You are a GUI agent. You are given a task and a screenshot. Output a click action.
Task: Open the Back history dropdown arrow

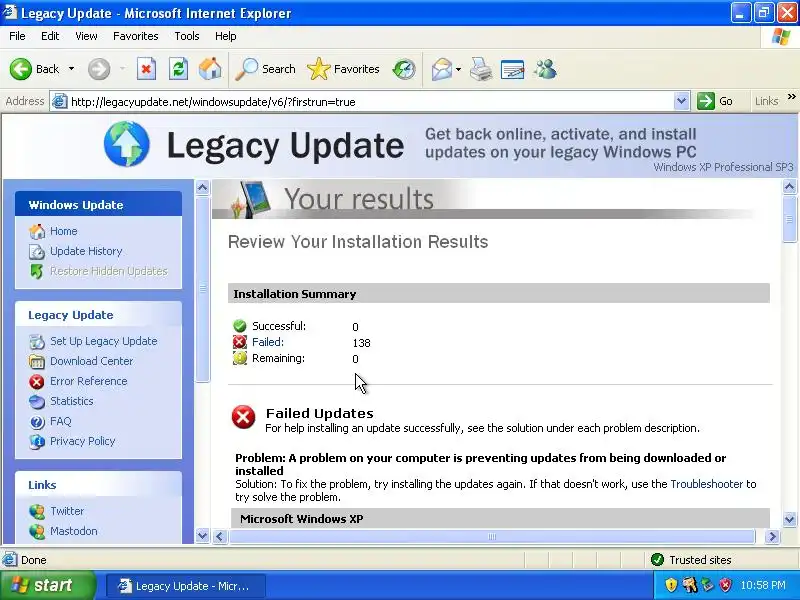coord(71,69)
